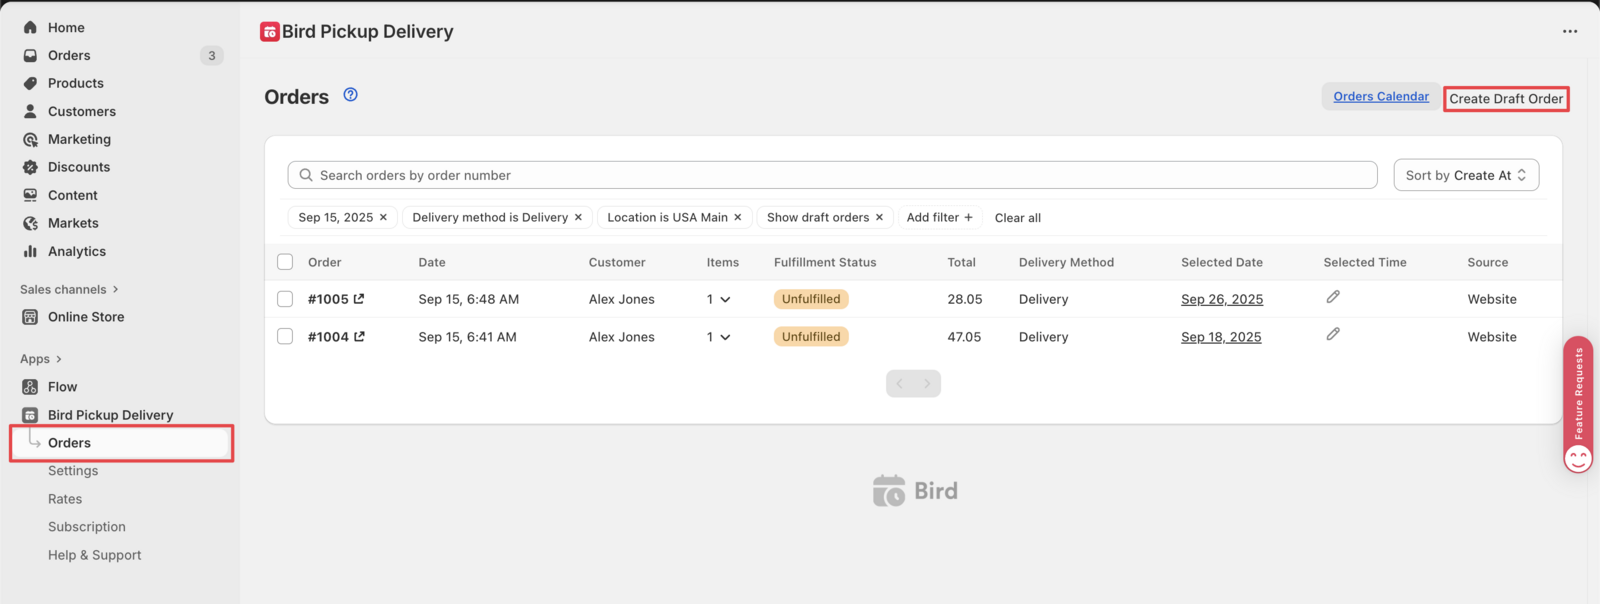
Task: Open Settings under Bird Pickup Delivery
Action: 73,471
